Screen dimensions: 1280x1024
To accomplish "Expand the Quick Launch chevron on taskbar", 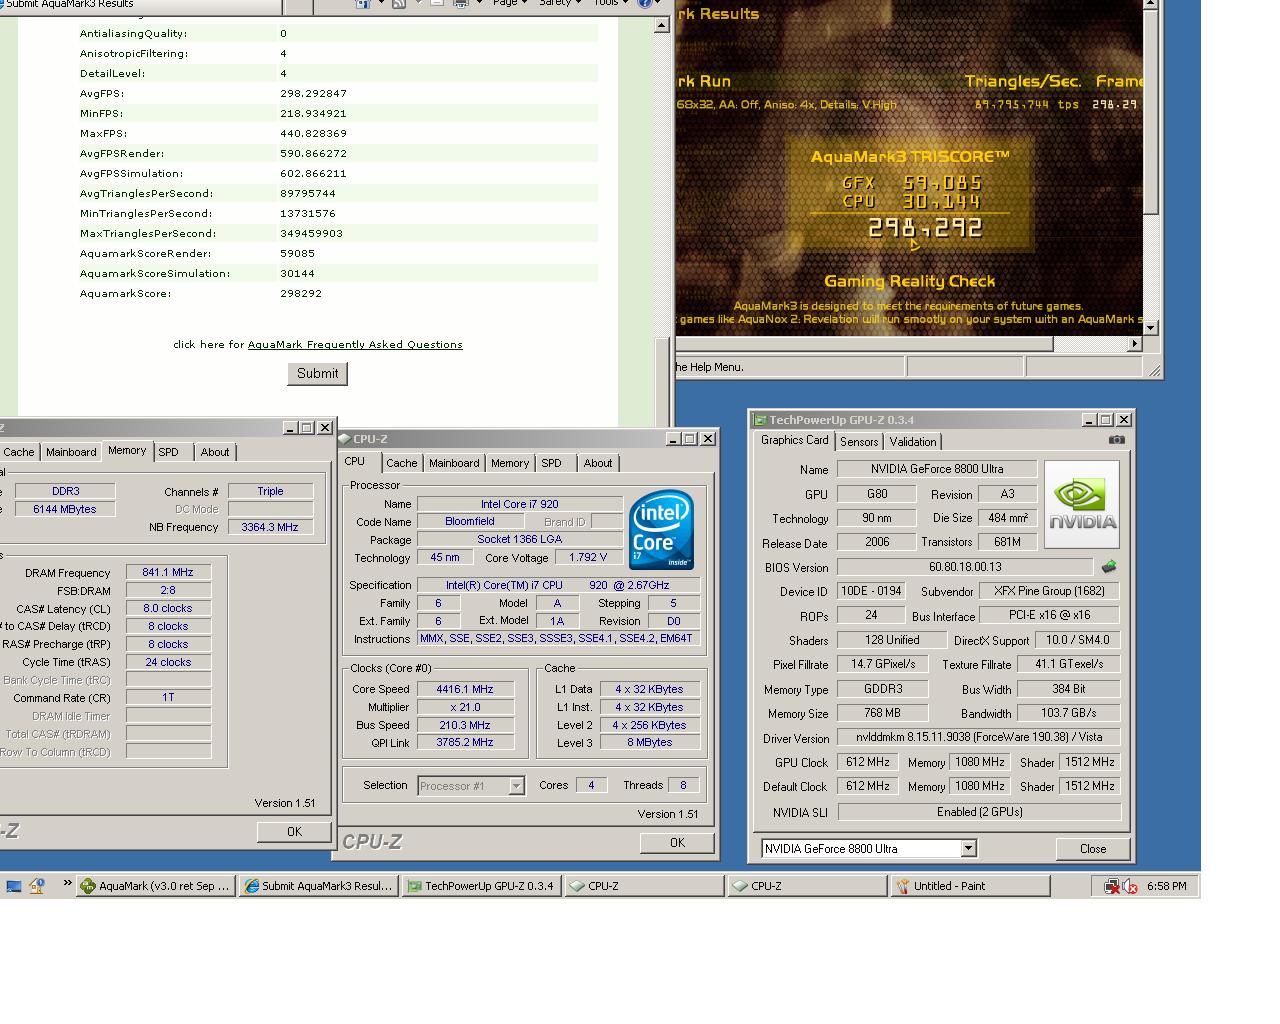I will (x=68, y=883).
